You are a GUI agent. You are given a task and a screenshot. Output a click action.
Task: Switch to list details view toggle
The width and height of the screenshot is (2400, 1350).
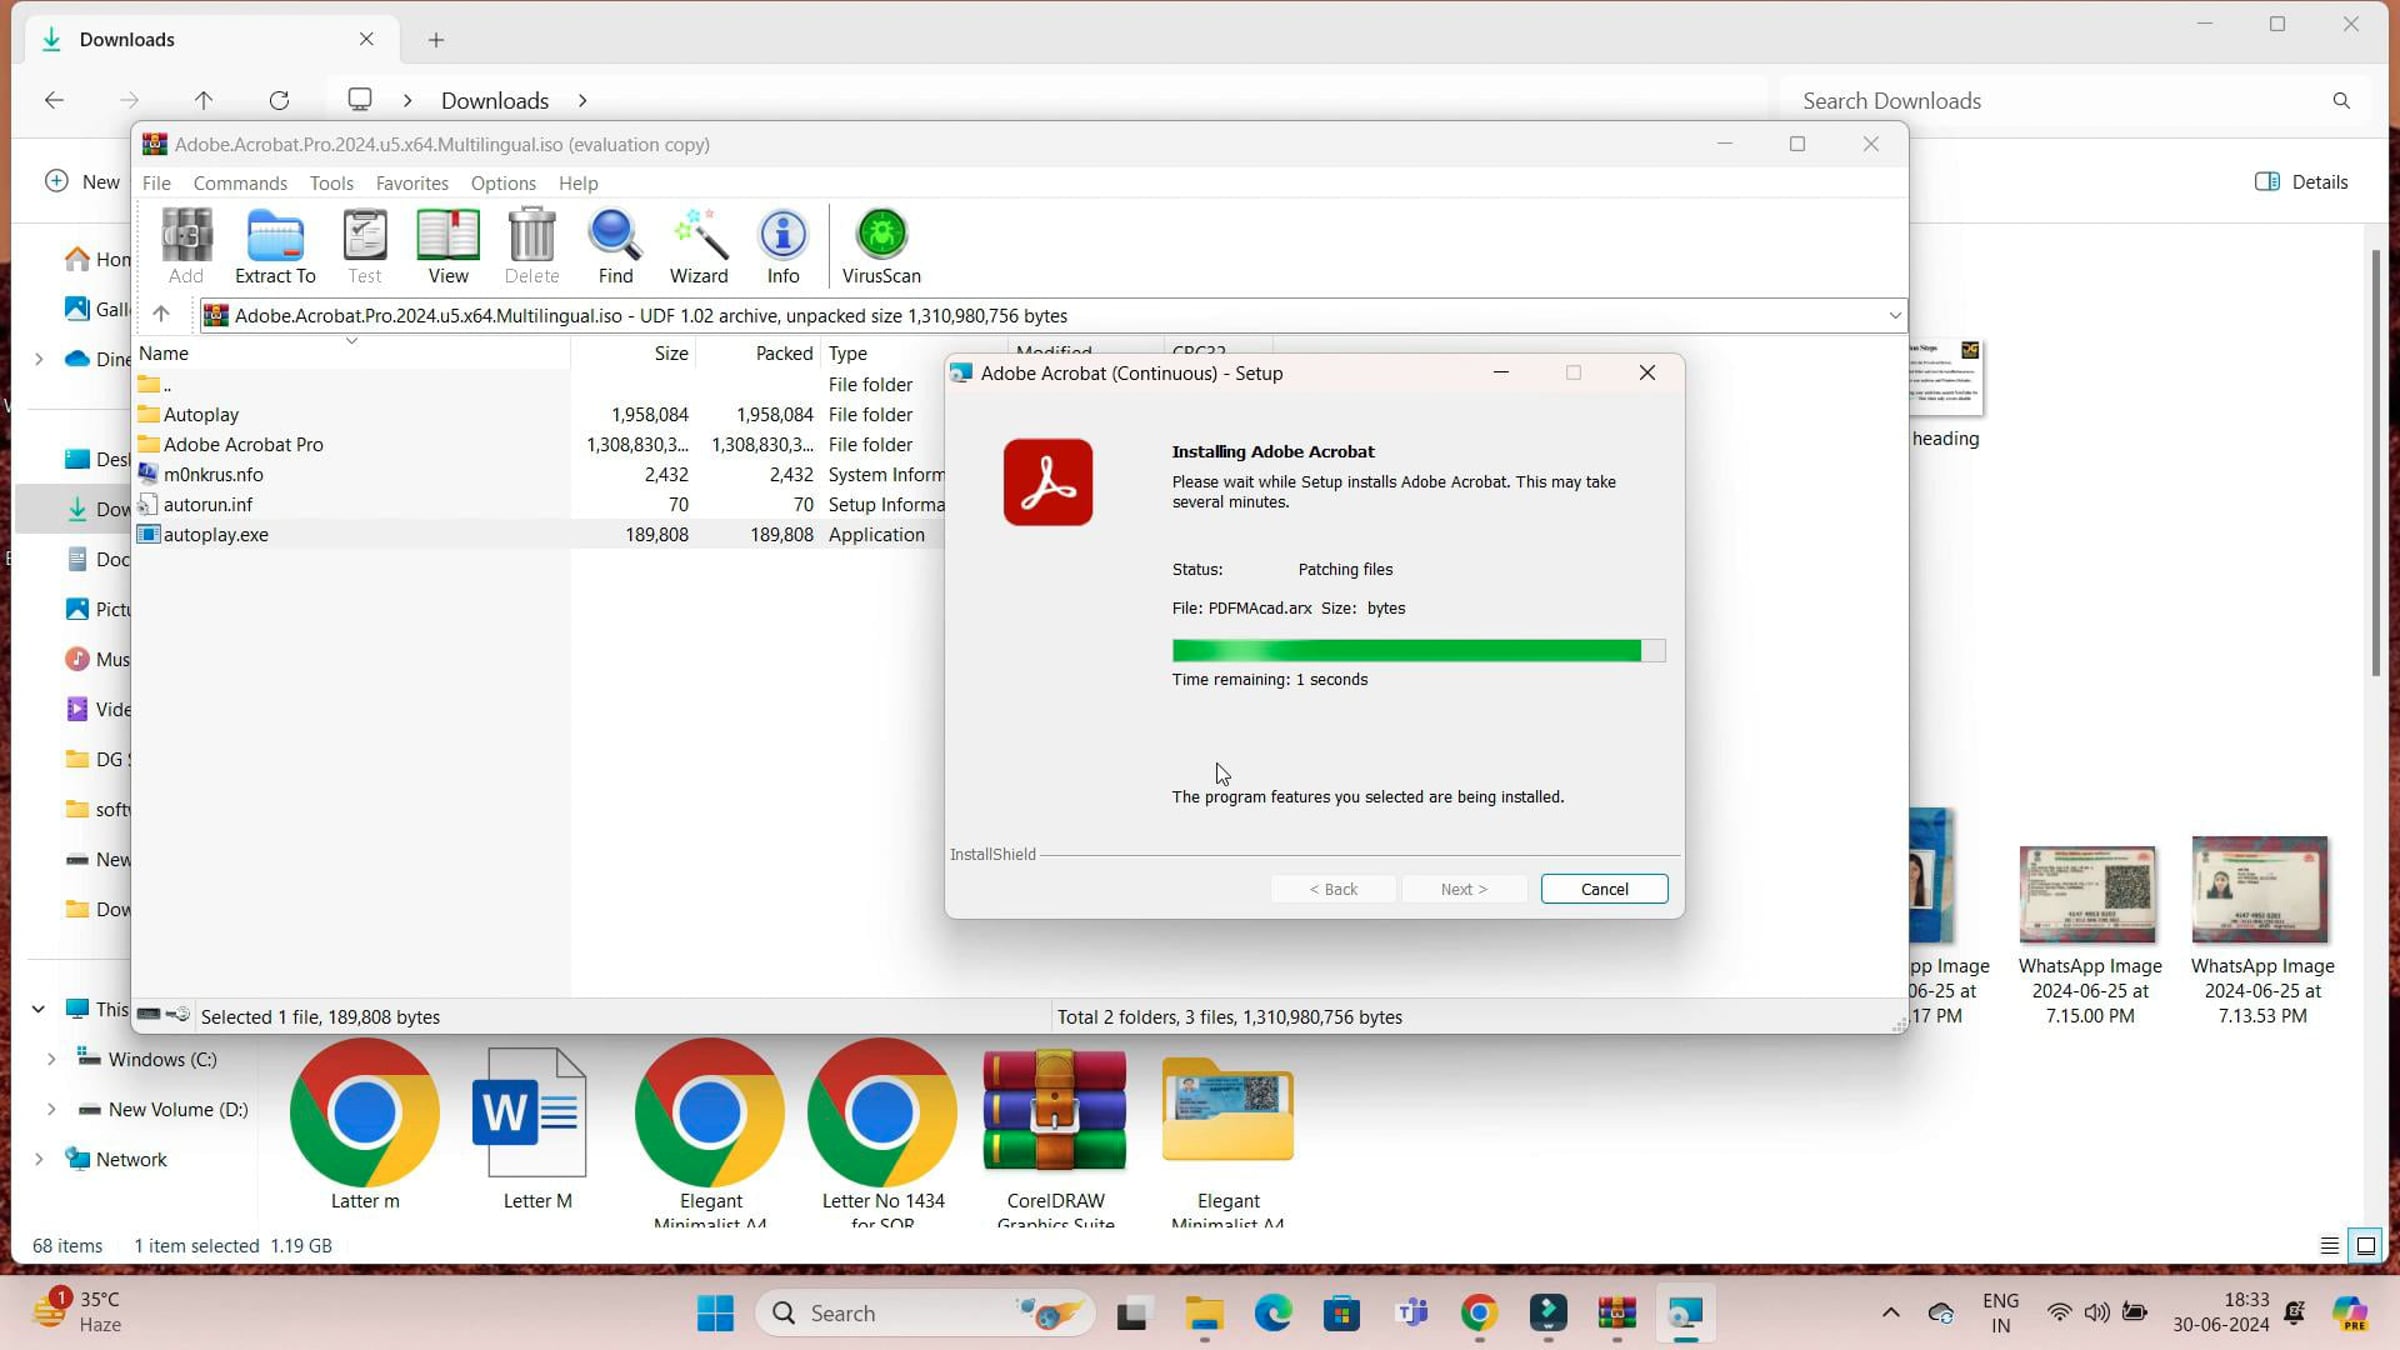(2329, 1245)
